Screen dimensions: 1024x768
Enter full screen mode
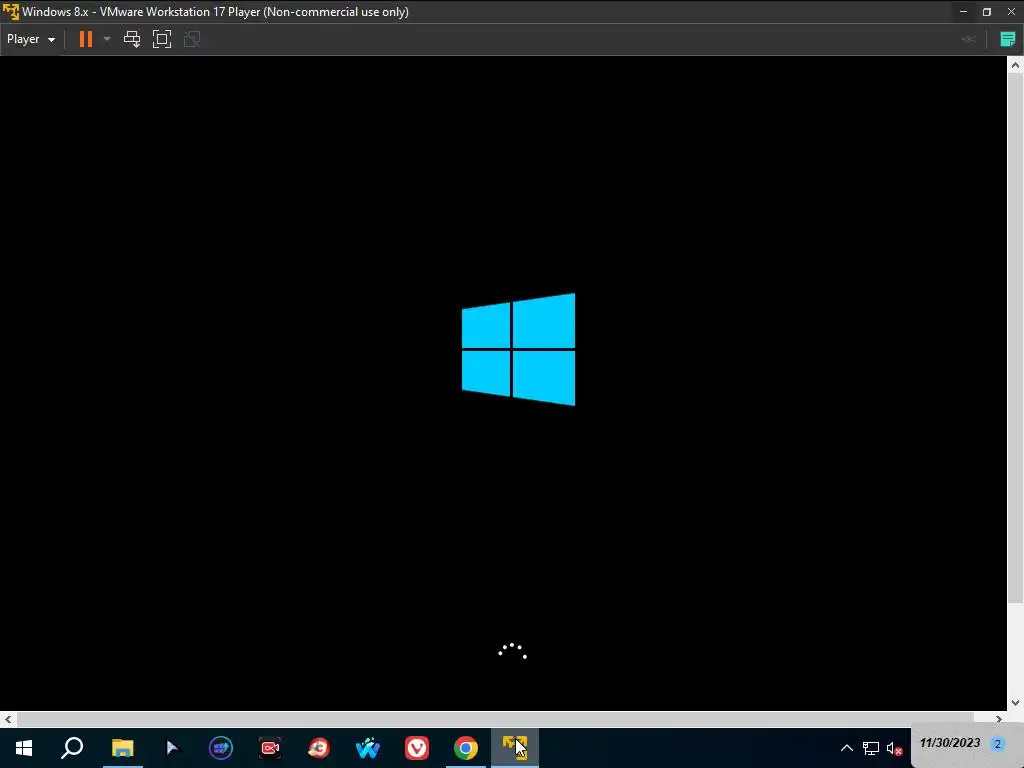click(161, 39)
